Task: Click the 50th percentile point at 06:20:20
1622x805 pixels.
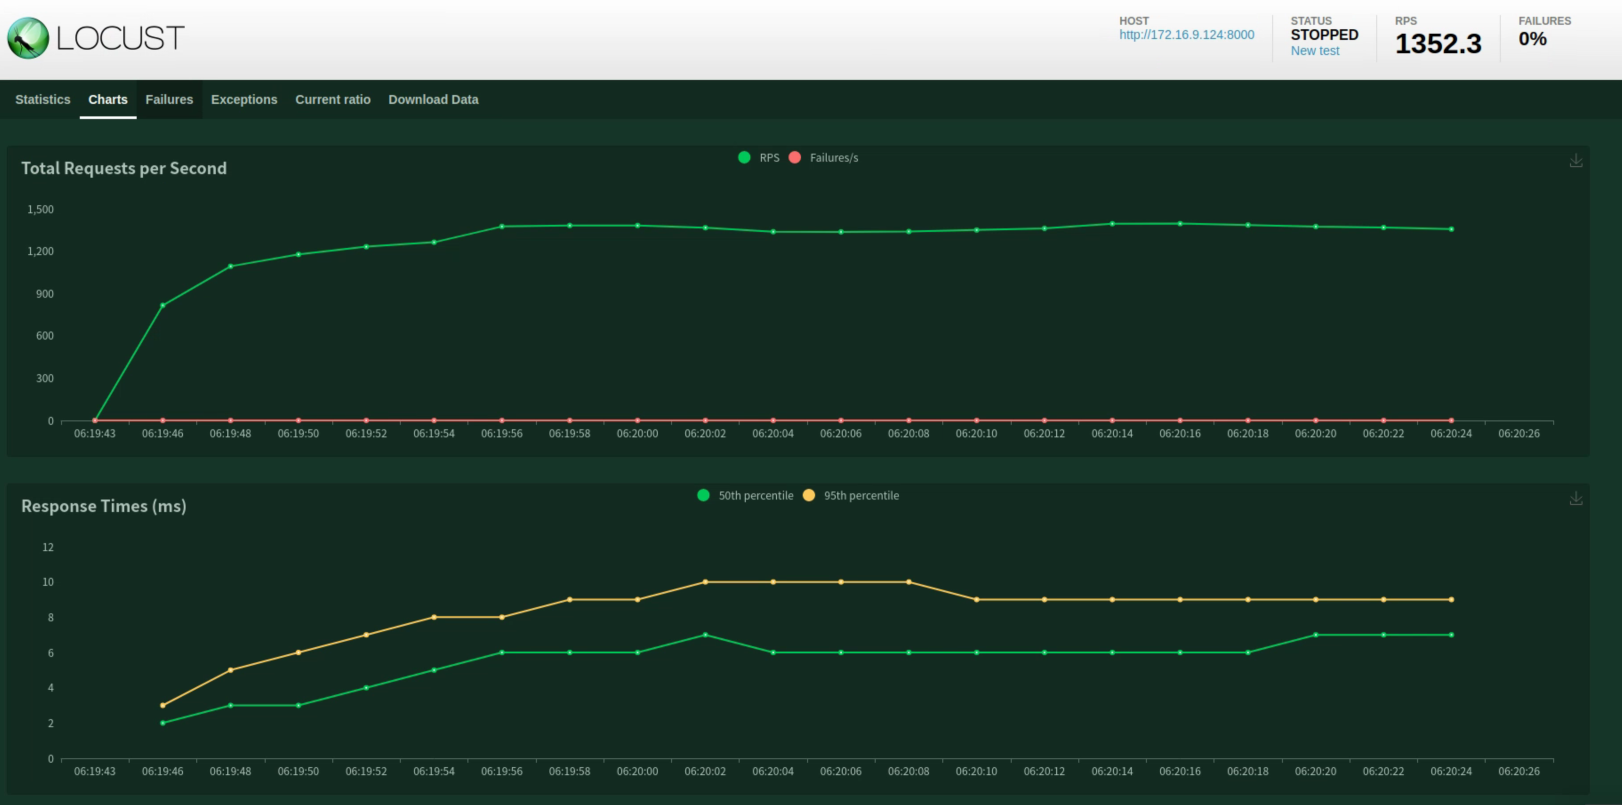Action: 1315,635
